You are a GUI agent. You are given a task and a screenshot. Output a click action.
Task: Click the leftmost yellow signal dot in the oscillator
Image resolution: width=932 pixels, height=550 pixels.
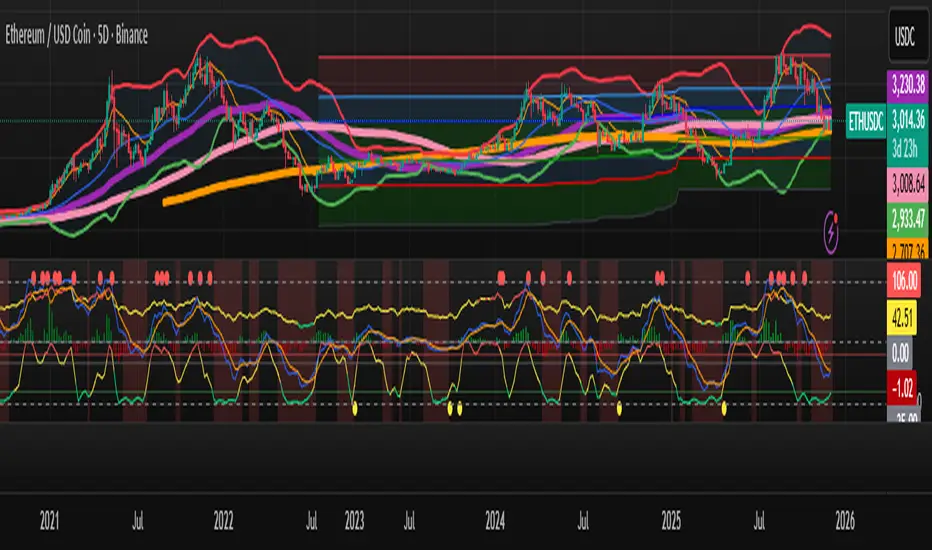pos(356,407)
